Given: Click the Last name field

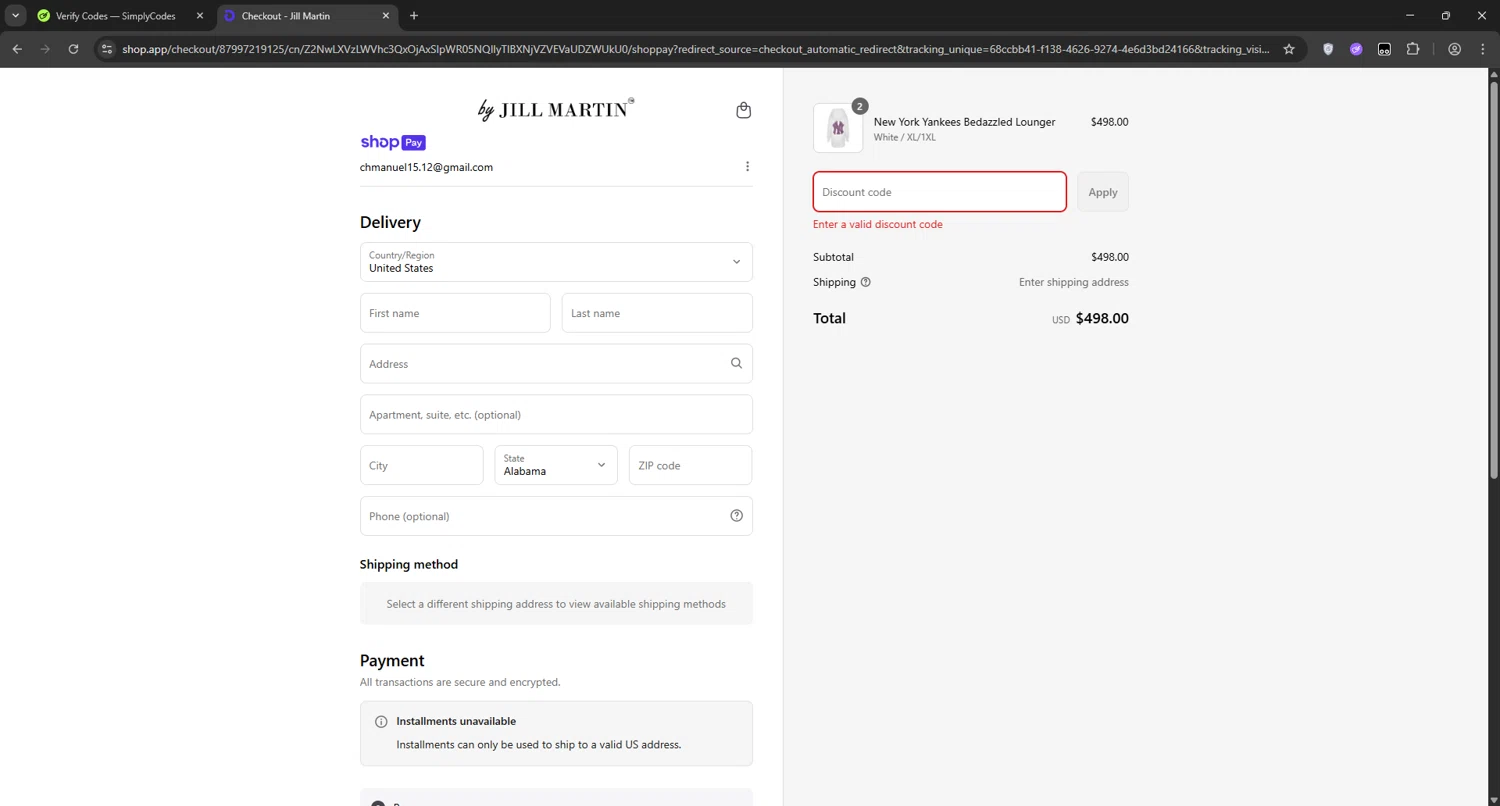Looking at the screenshot, I should click(x=657, y=313).
